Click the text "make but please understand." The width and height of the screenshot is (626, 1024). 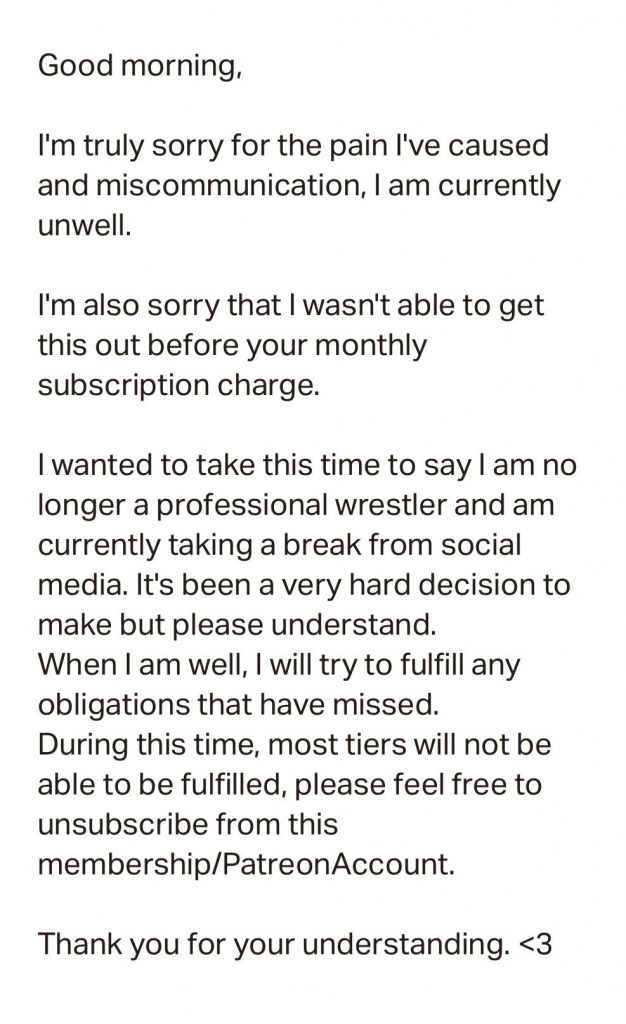[239, 626]
